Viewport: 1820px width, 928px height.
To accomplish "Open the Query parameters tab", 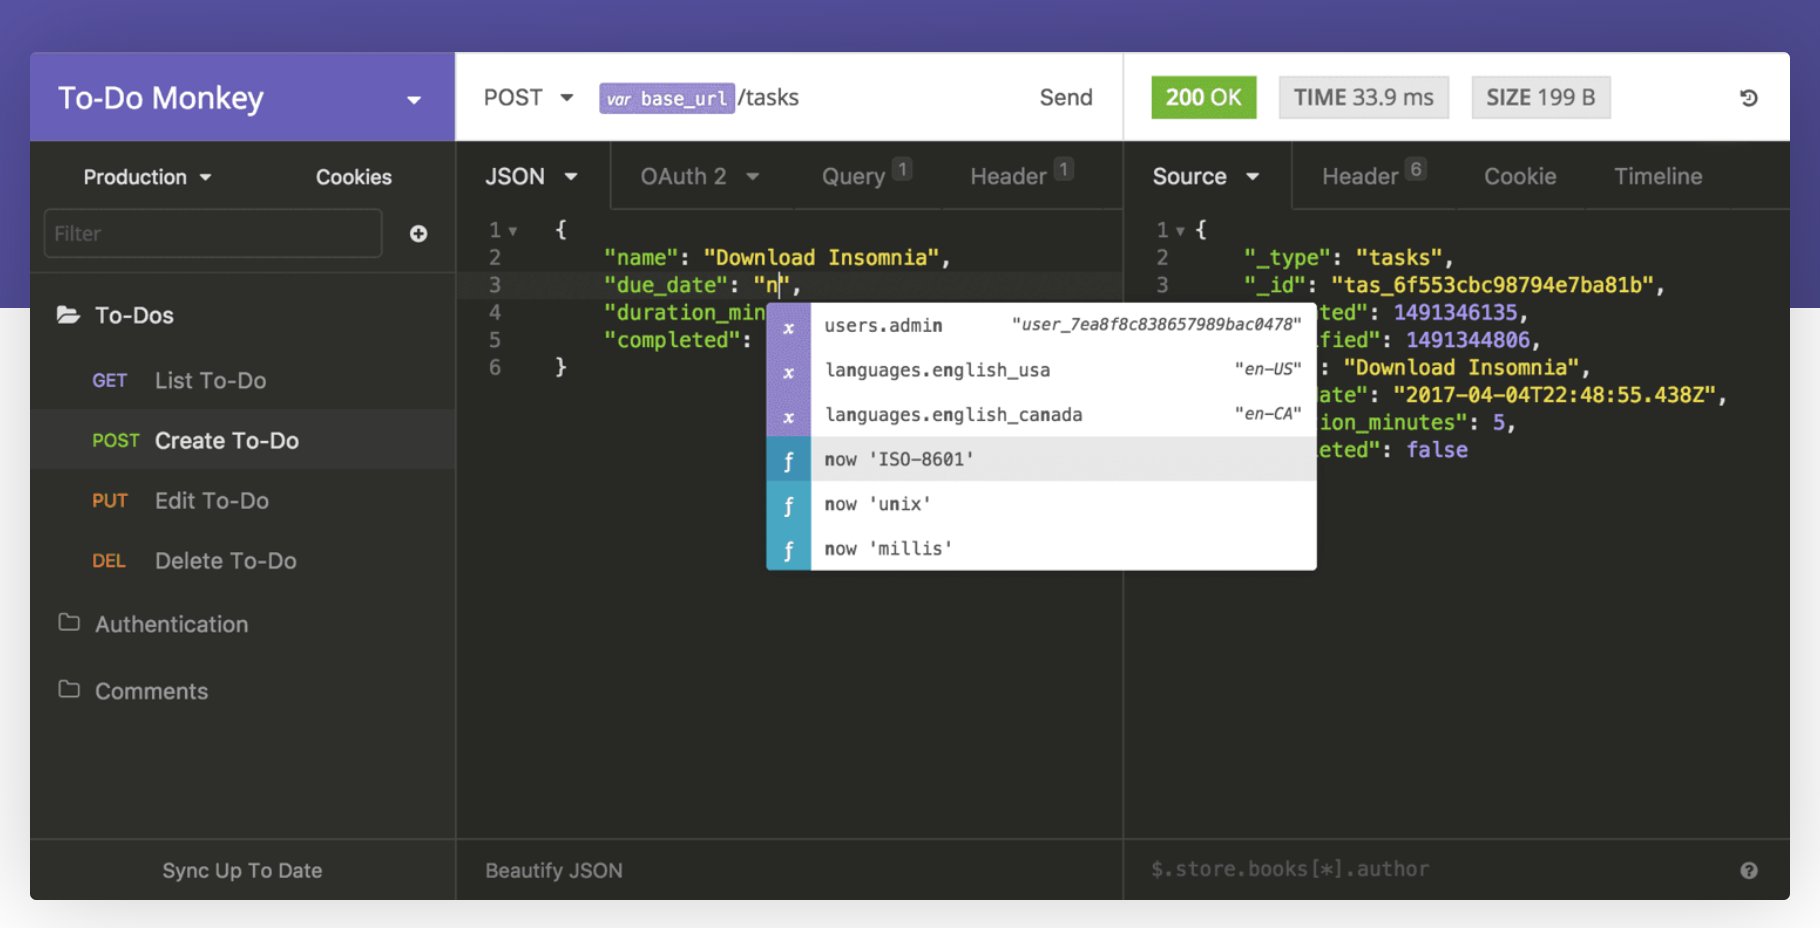I will (856, 176).
